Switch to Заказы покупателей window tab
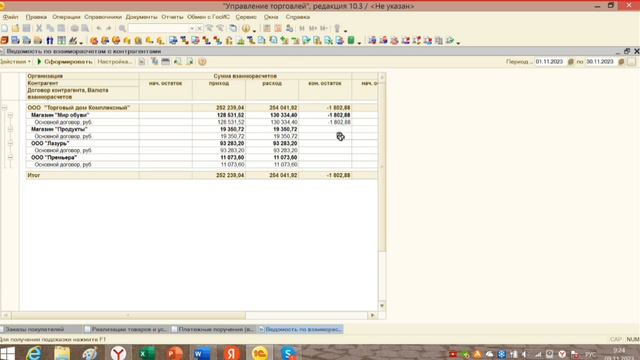 pyautogui.click(x=41, y=329)
